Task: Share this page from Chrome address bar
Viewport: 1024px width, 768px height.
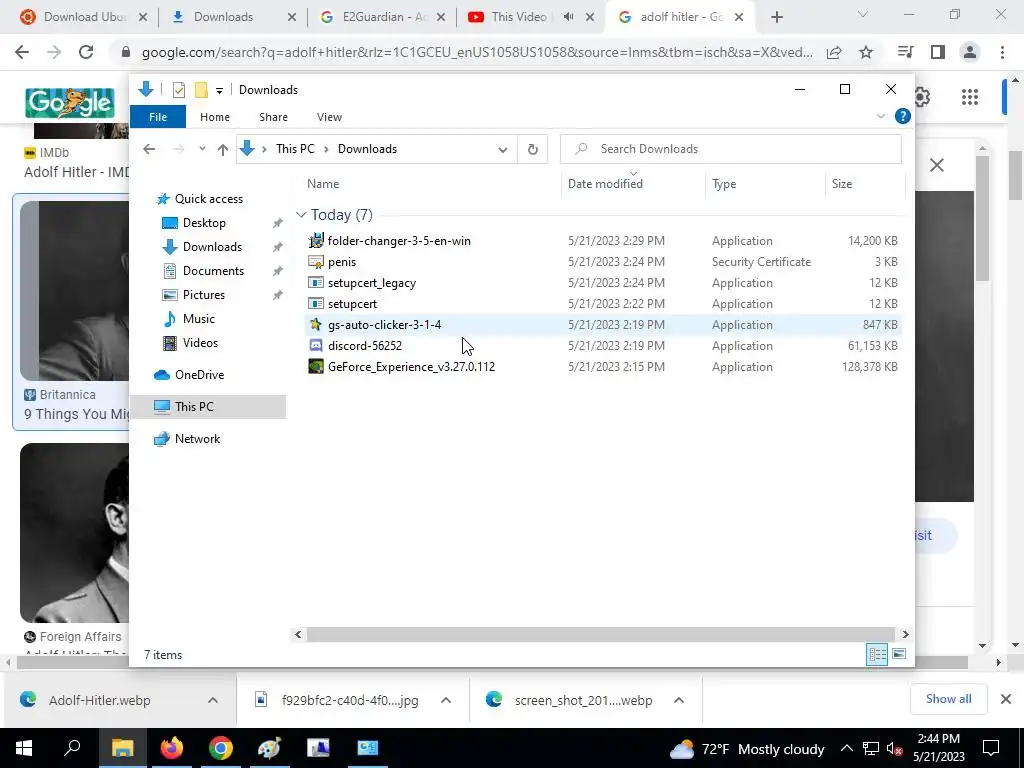Action: tap(834, 52)
